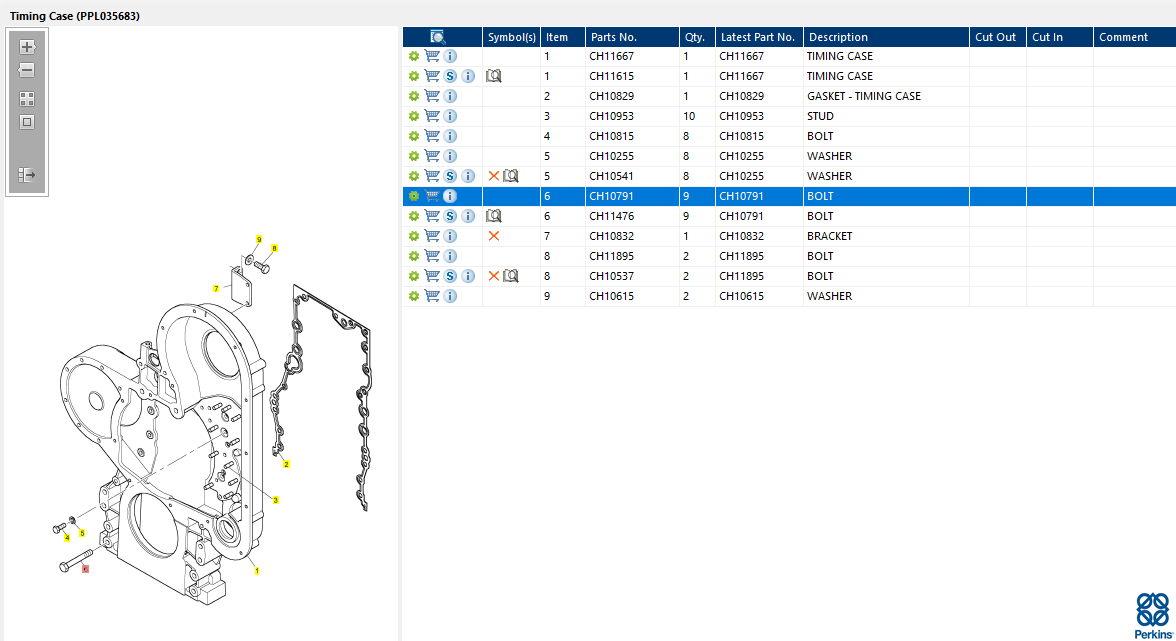
Task: Select callout 2 on the gasket in diagram
Action: [286, 464]
